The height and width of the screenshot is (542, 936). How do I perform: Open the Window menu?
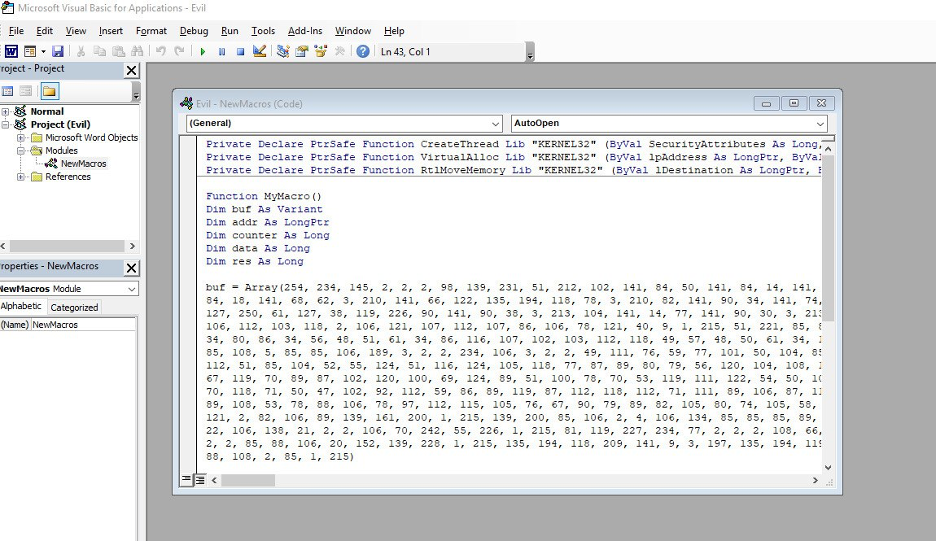tap(353, 31)
